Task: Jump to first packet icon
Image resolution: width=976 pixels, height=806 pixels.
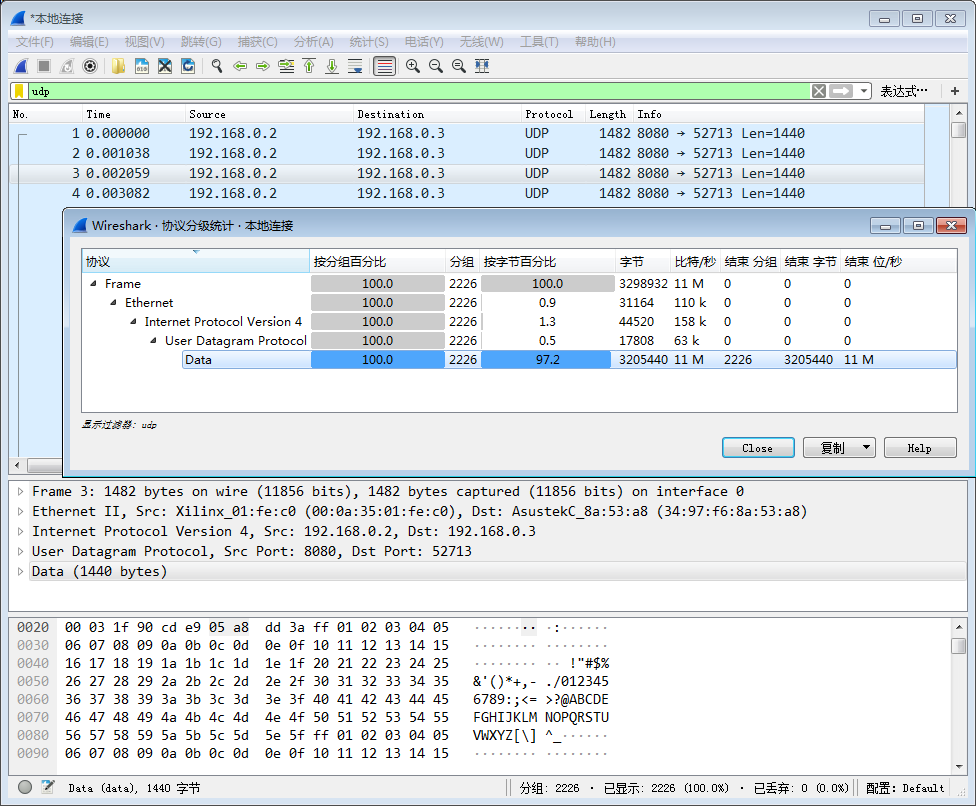Action: [x=309, y=66]
